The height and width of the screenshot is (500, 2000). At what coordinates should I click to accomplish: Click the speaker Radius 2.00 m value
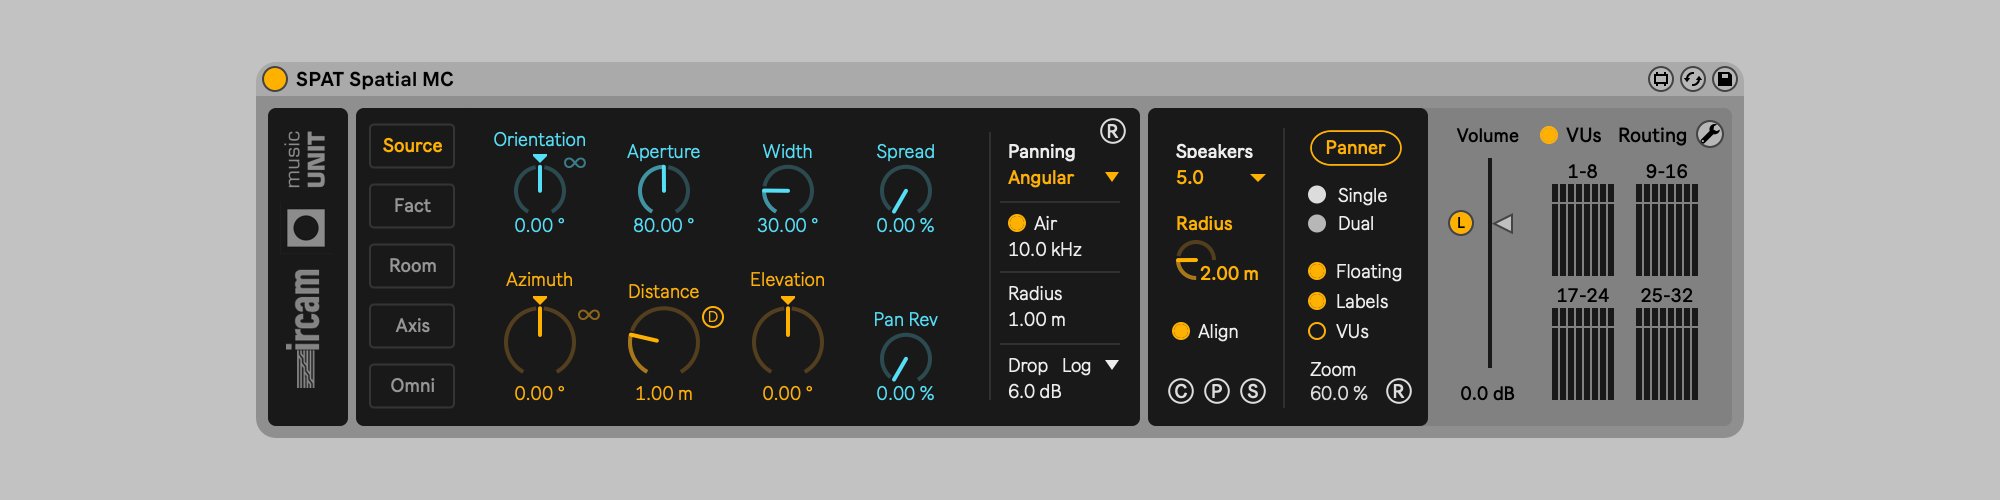[1230, 274]
